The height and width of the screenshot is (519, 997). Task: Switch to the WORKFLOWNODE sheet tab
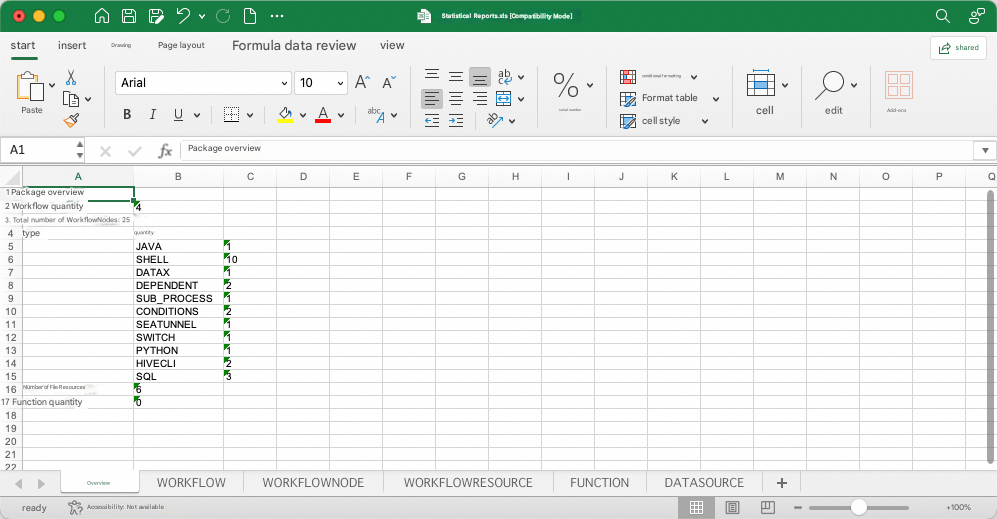click(313, 483)
